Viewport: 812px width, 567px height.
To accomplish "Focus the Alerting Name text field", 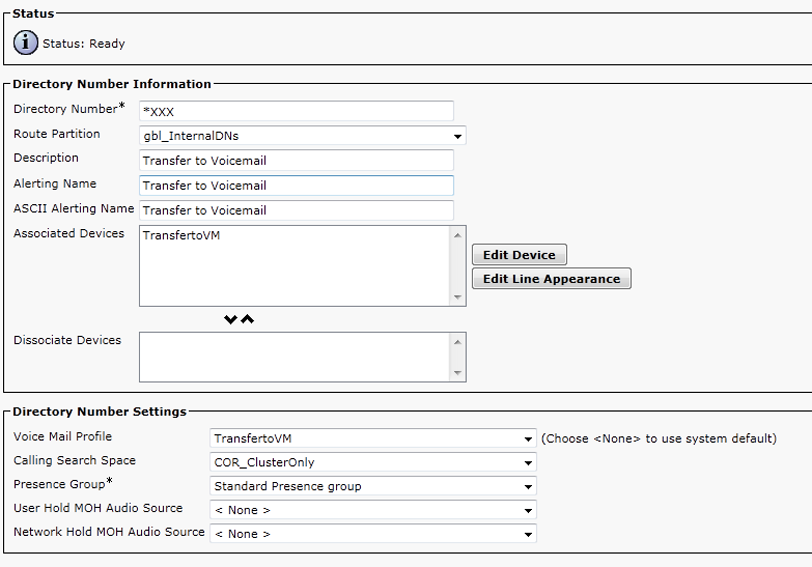I will (x=296, y=185).
